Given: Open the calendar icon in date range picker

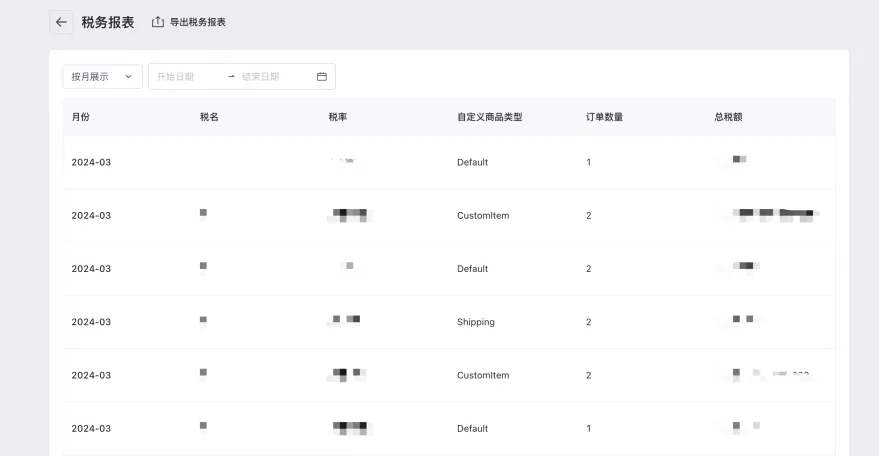Looking at the screenshot, I should 322,76.
